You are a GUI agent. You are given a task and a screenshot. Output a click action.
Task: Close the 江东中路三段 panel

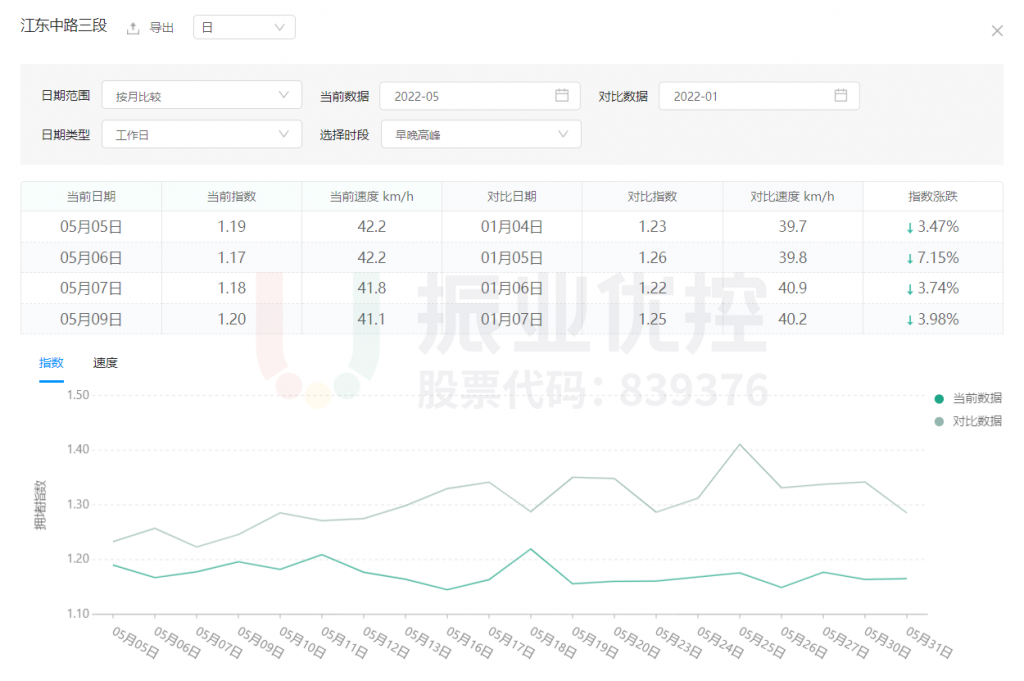coord(996,31)
